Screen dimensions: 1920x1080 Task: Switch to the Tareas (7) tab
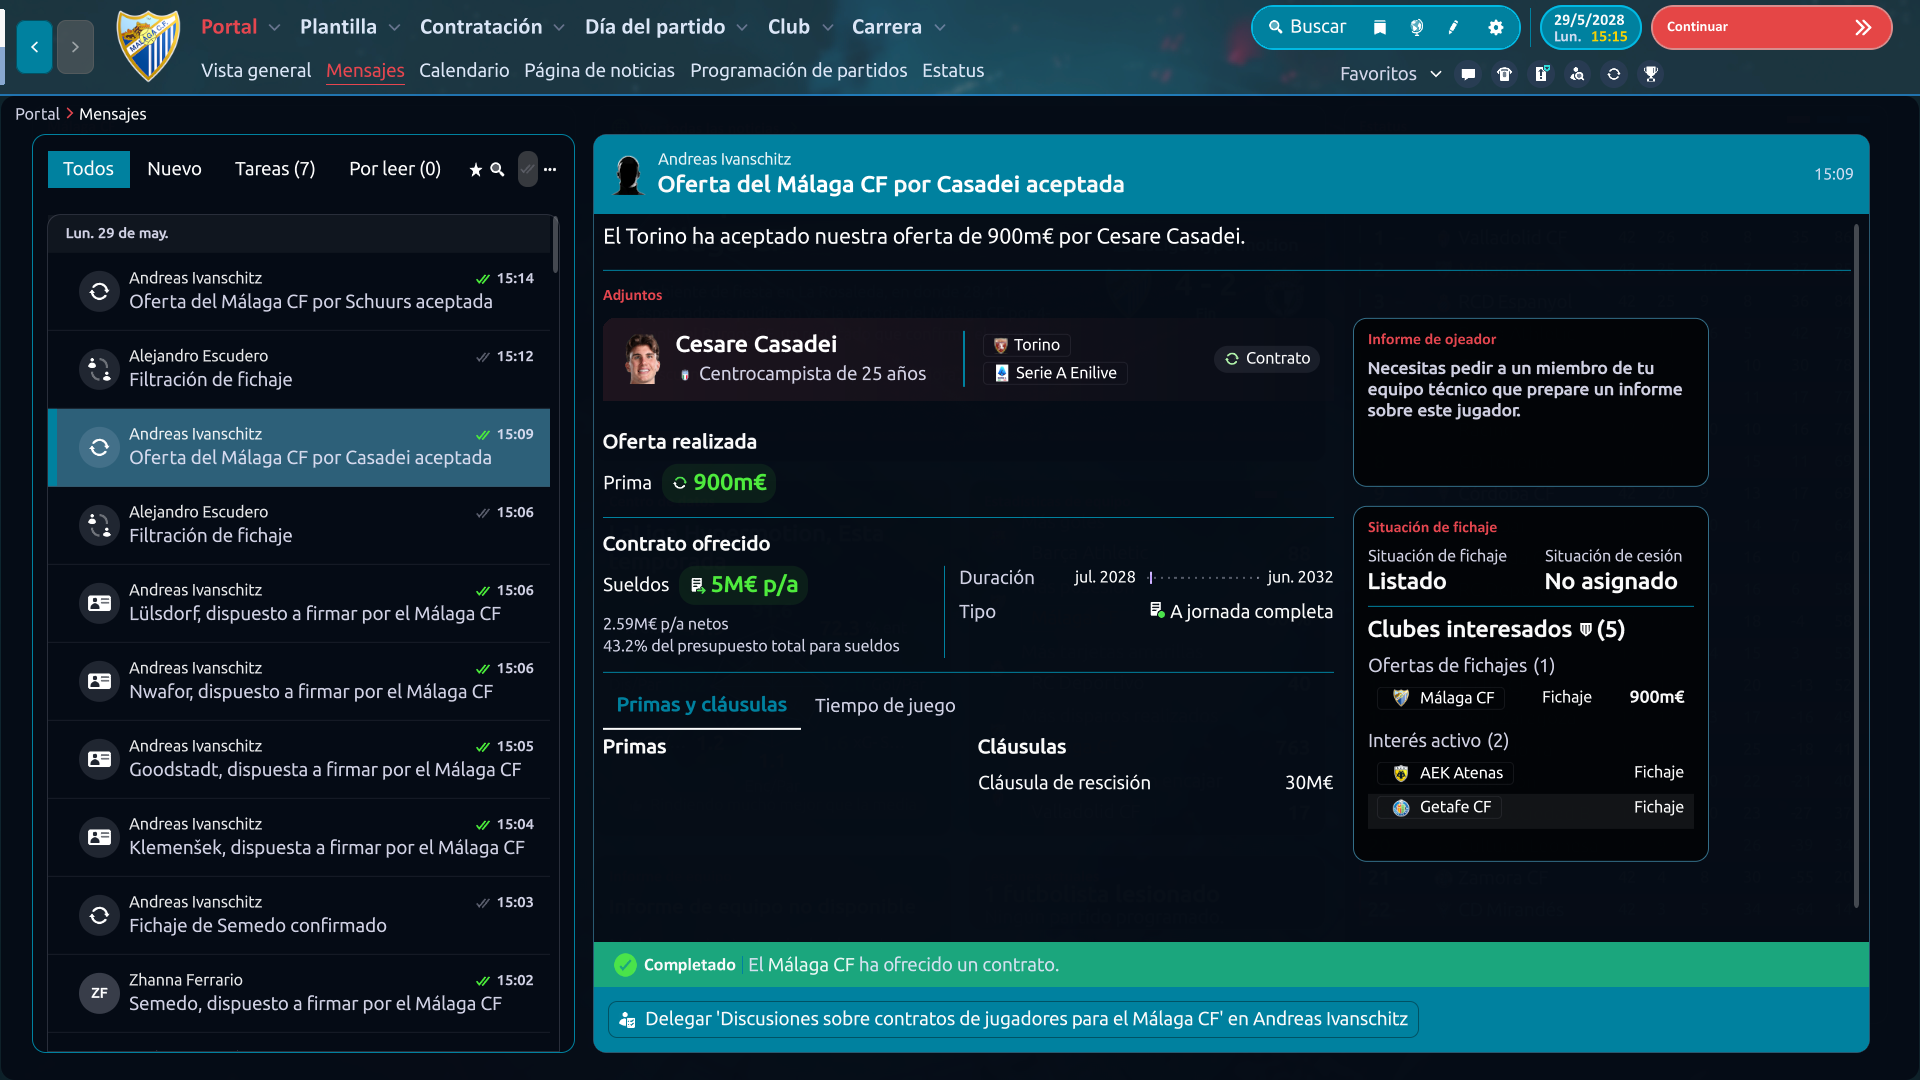click(x=275, y=169)
